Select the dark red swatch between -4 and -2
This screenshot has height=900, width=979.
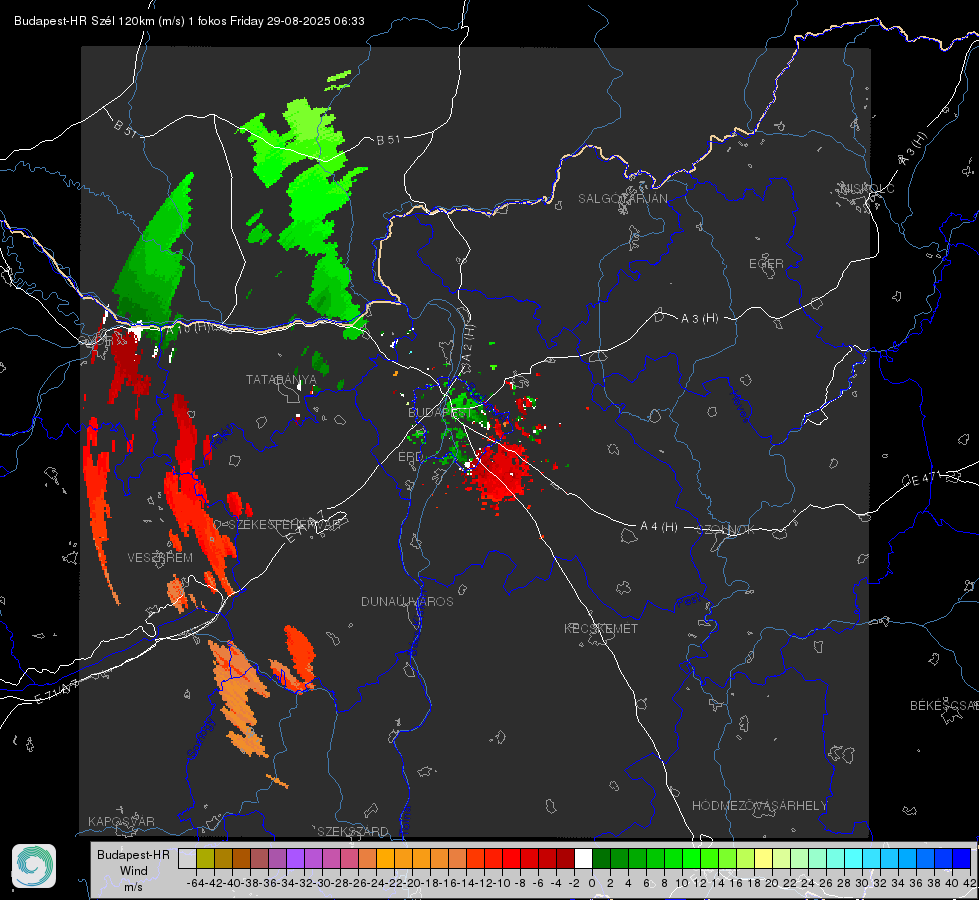[x=565, y=858]
